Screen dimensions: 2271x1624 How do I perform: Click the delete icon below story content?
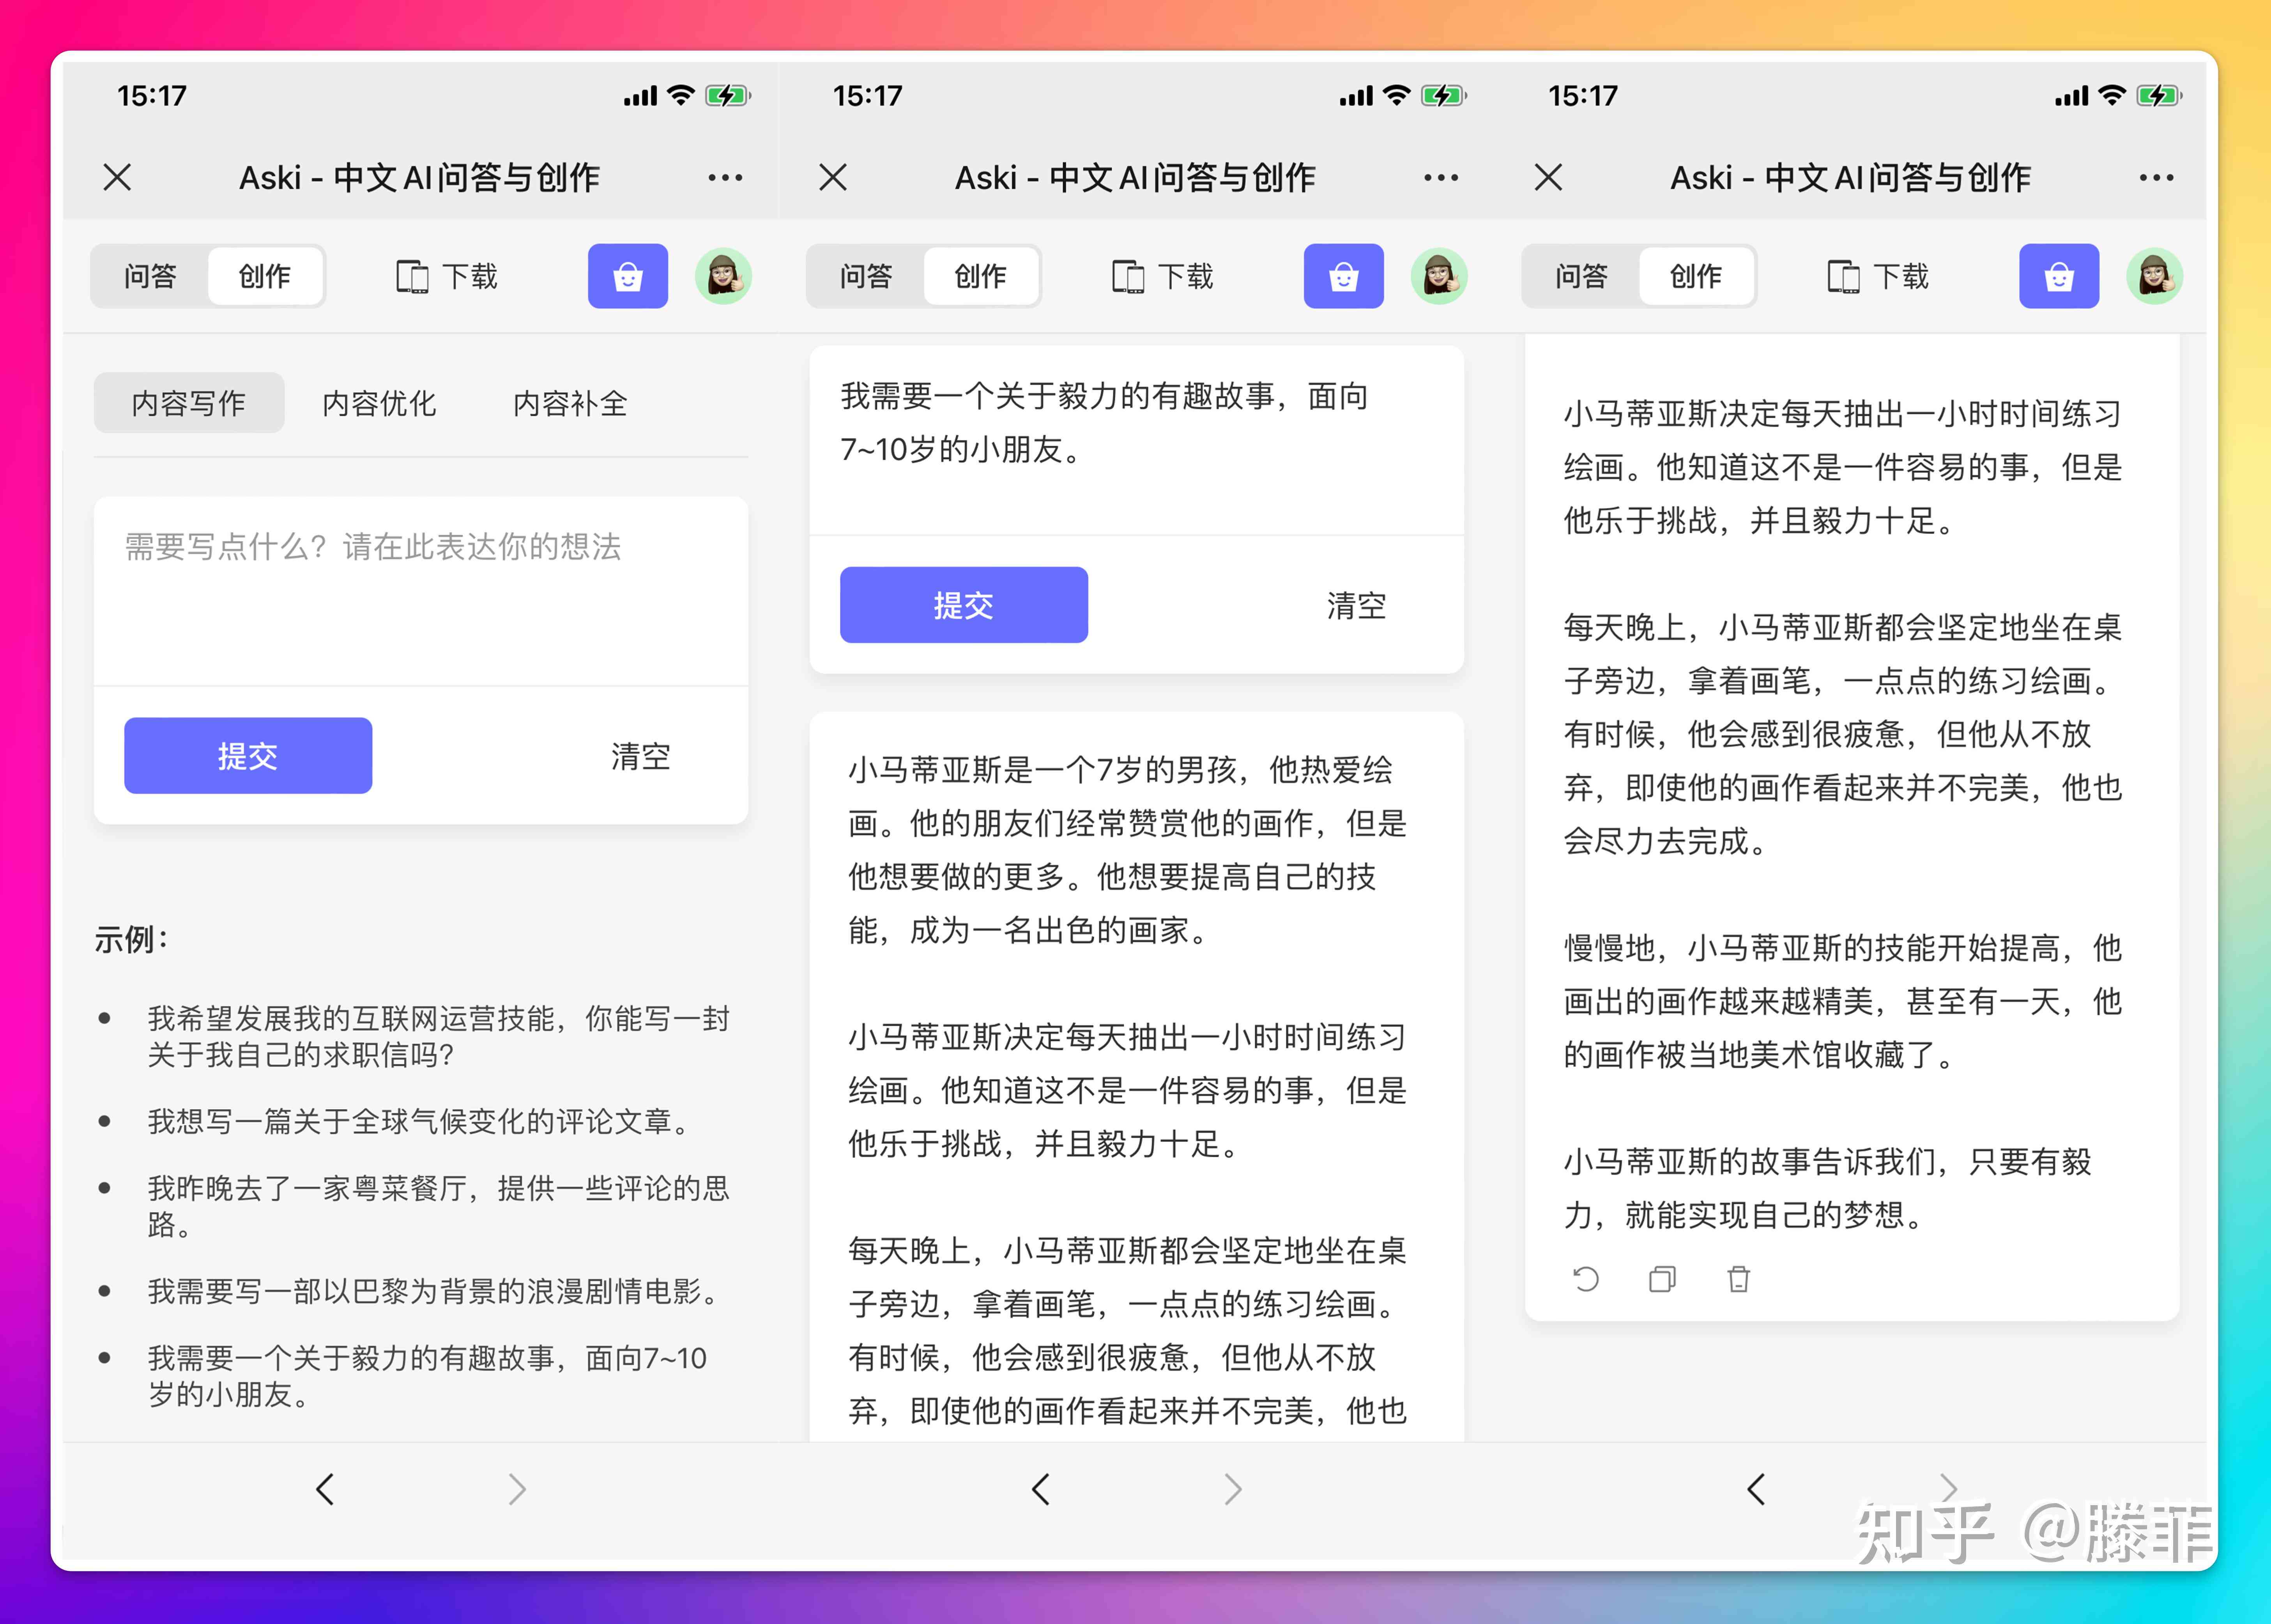(1737, 1283)
